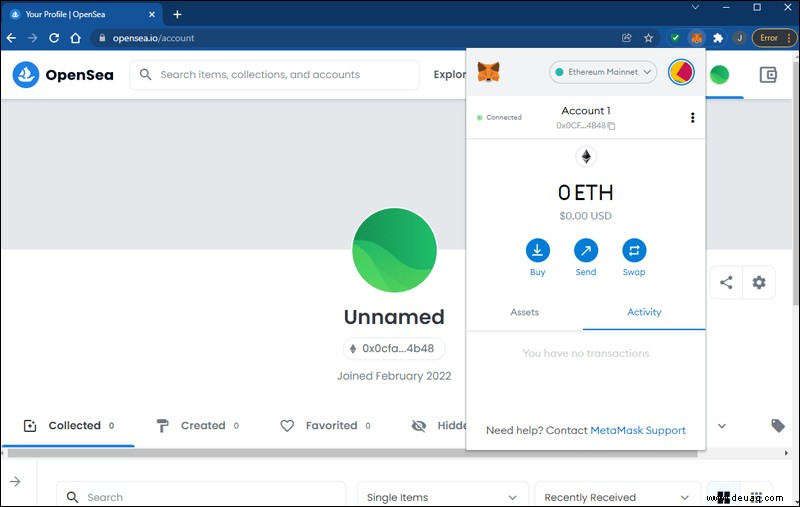Open the Ethereum Mainnet network dropdown
This screenshot has height=507, width=800.
pyautogui.click(x=603, y=72)
